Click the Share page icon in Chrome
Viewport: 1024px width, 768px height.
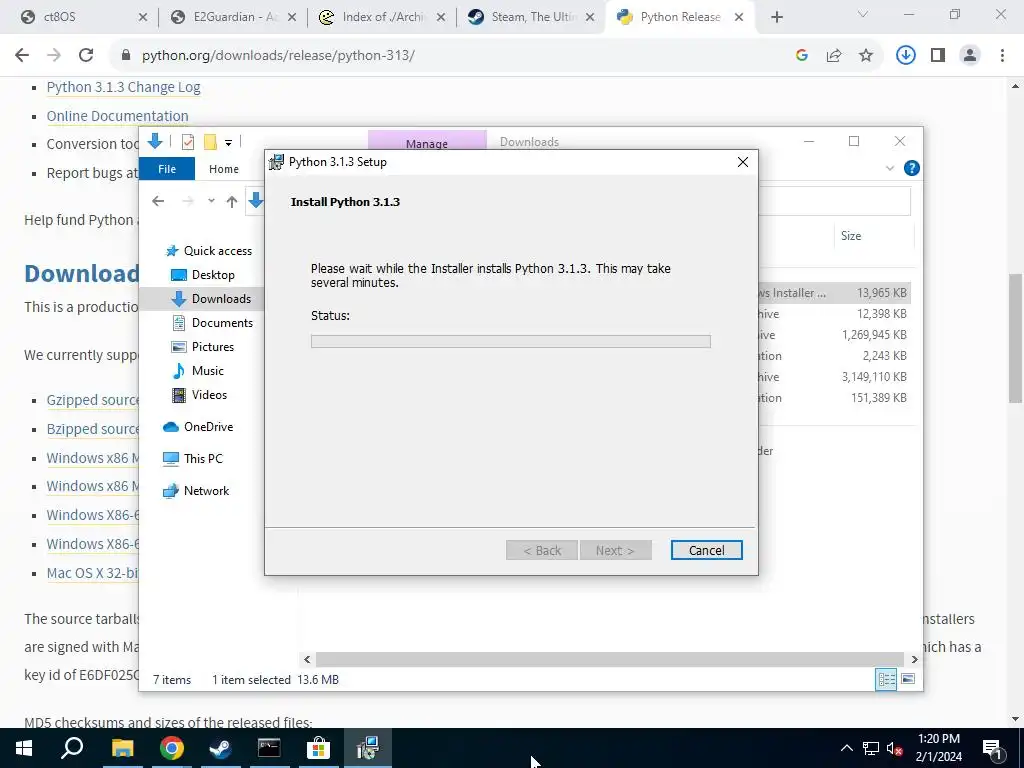click(834, 56)
